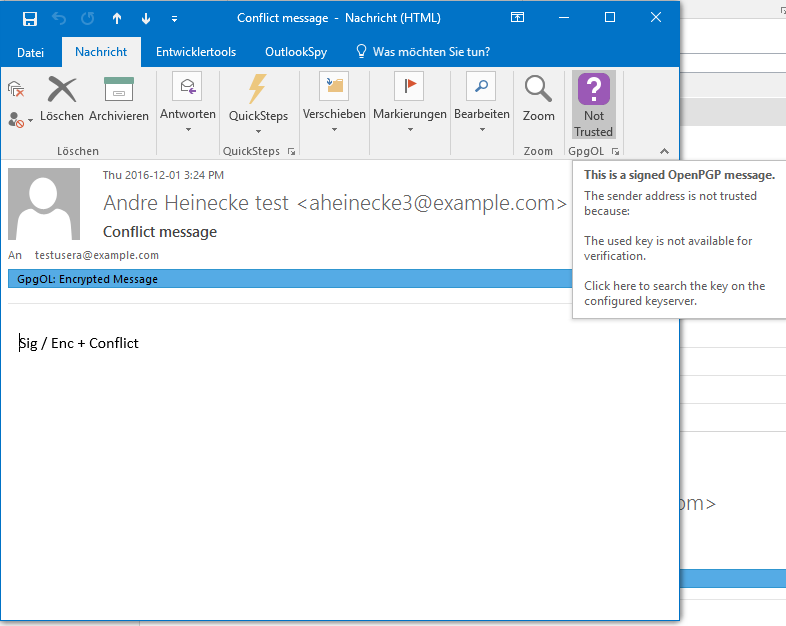Click the GpgOL Not Trusted button
Viewport: 786px width, 626px height.
[x=593, y=106]
